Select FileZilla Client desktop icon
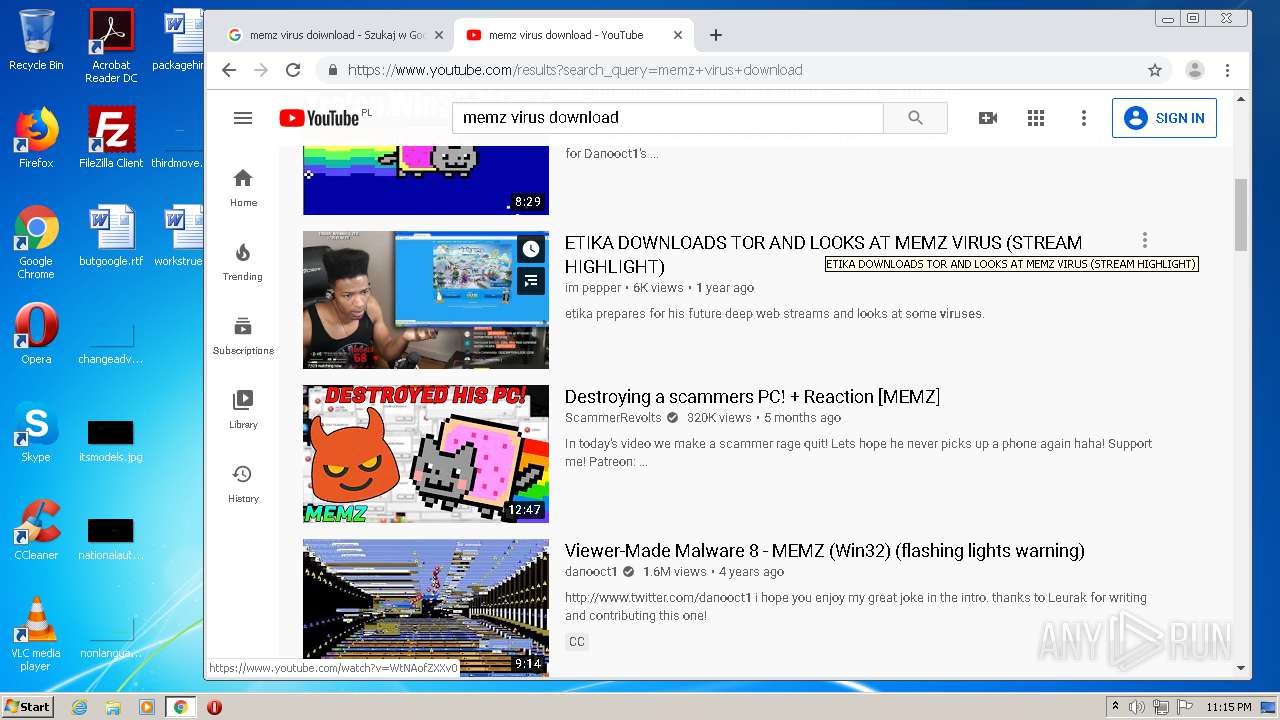This screenshot has width=1280, height=720. click(111, 138)
